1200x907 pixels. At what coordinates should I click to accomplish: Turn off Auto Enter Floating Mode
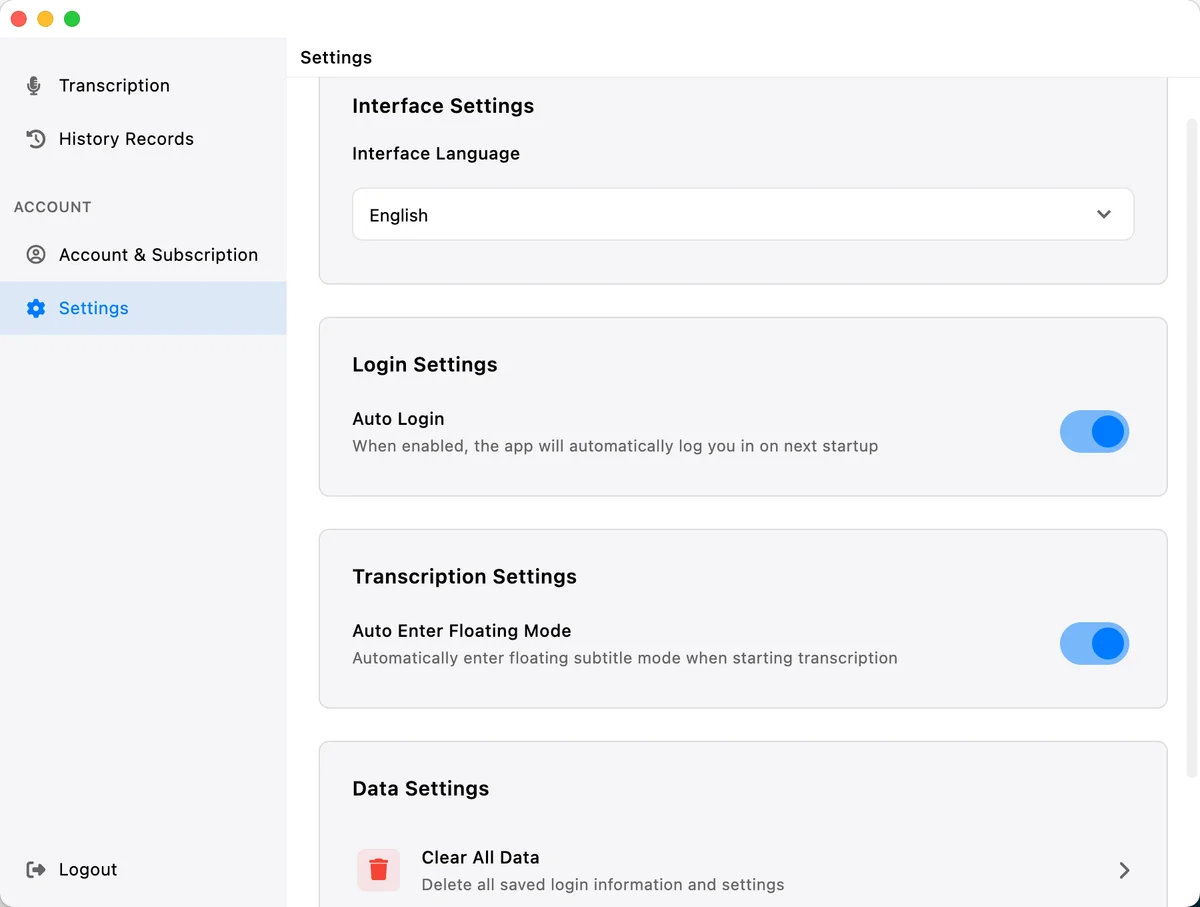(1095, 643)
